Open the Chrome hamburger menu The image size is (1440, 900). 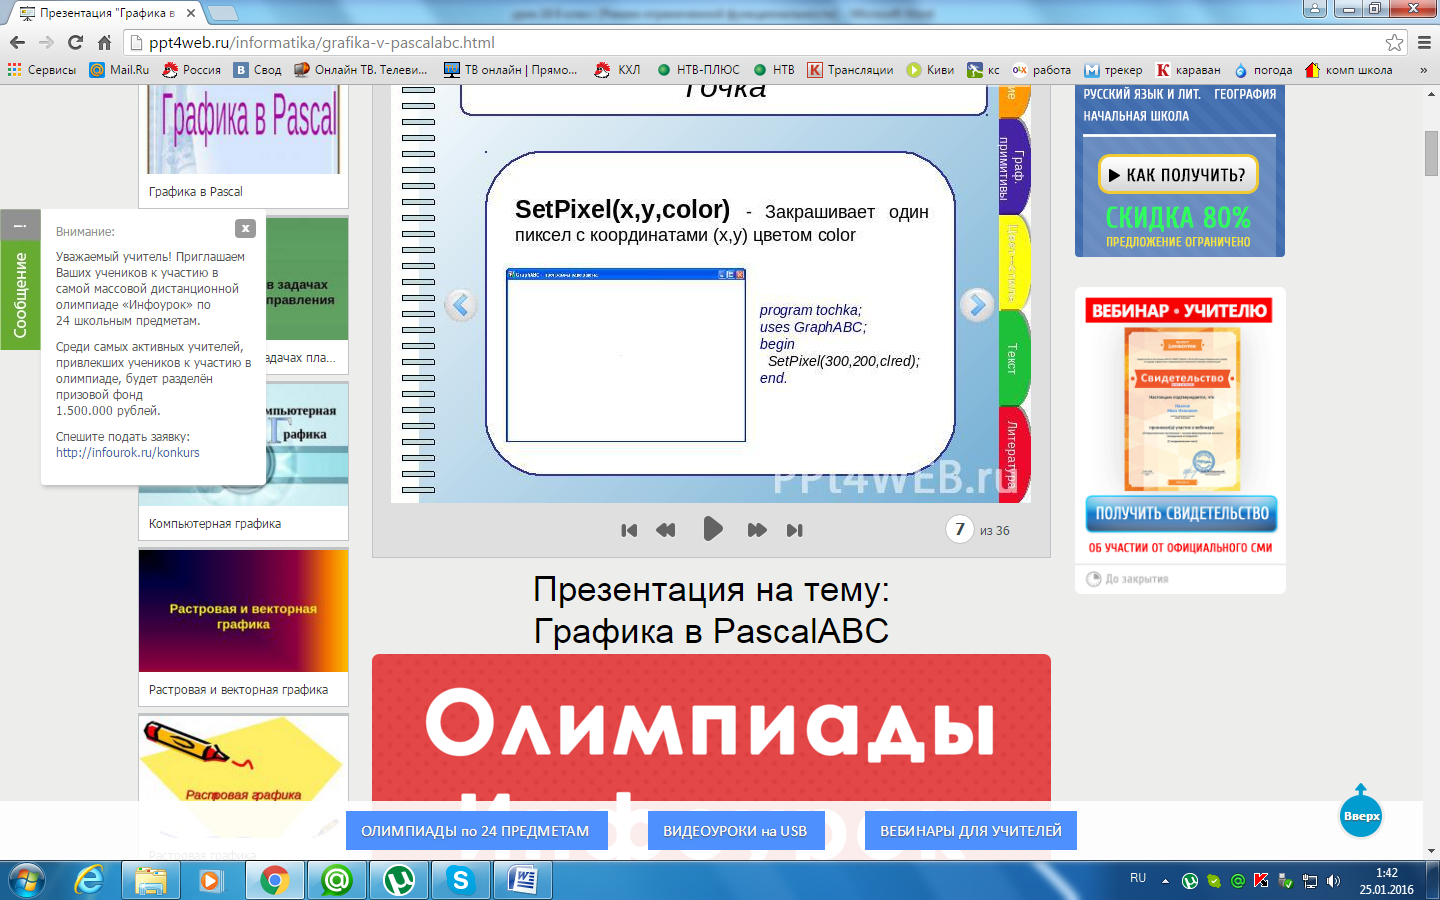[1425, 42]
